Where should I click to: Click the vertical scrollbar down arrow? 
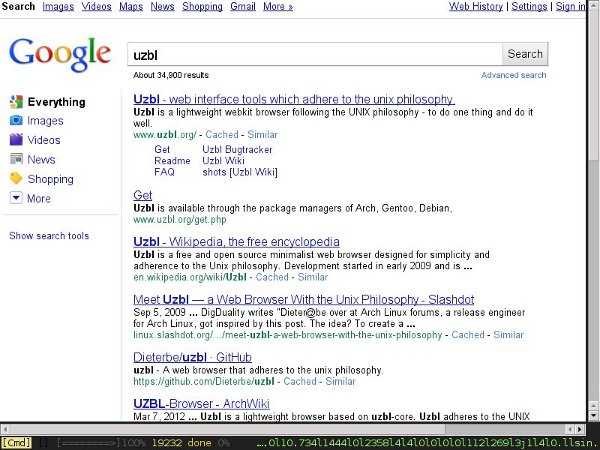593,416
